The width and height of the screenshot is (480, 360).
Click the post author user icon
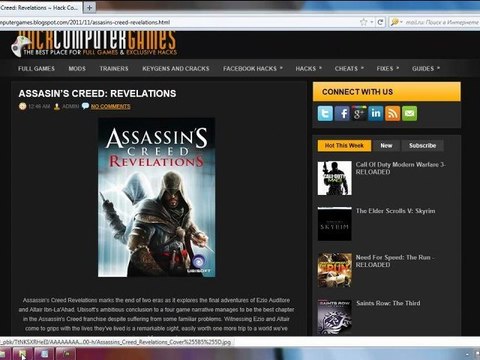click(57, 106)
